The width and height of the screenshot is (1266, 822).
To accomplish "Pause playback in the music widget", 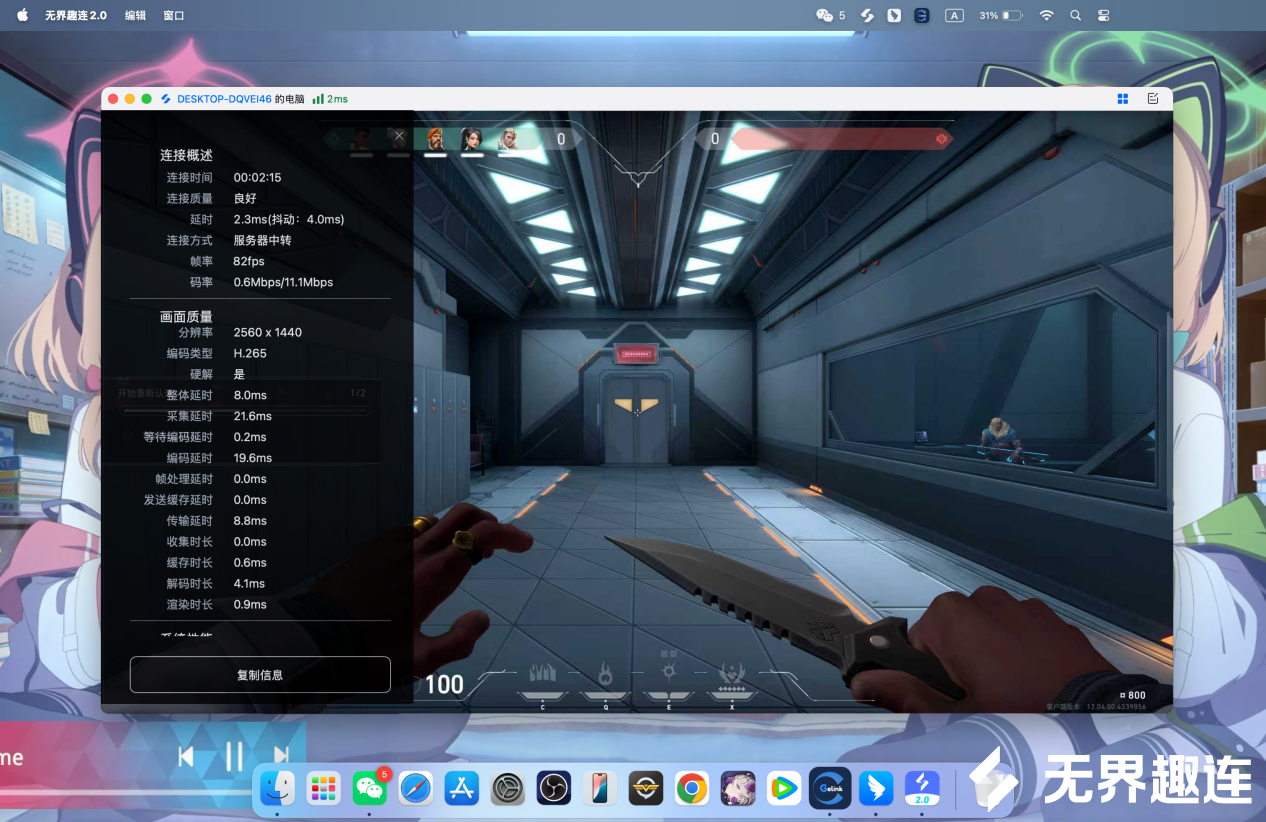I will [x=234, y=757].
